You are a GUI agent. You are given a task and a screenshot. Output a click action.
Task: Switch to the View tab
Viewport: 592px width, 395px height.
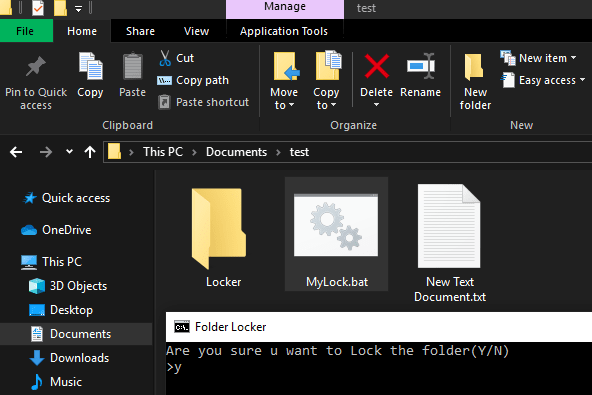click(196, 31)
